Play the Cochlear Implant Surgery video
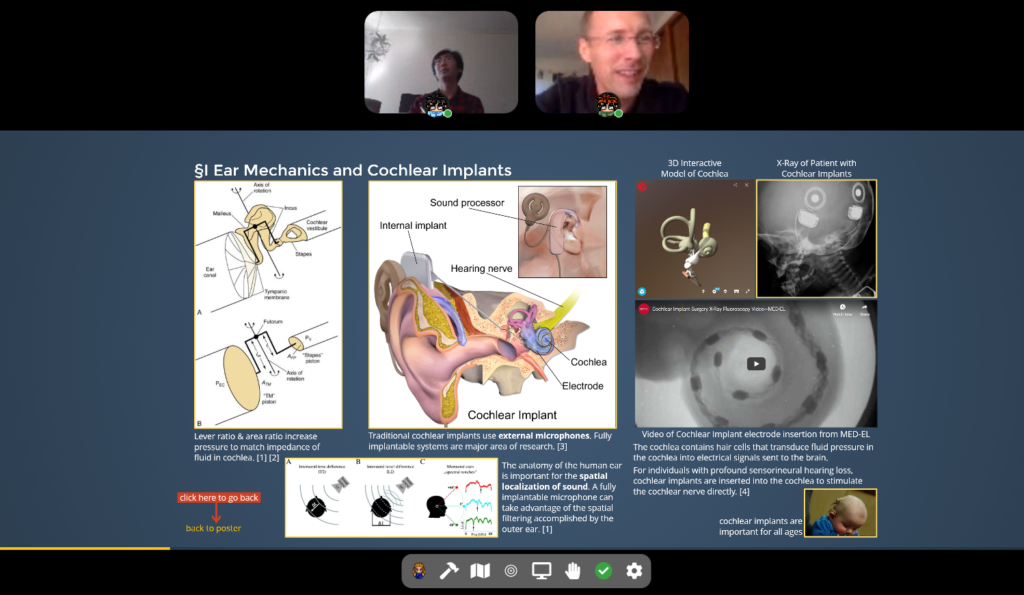 point(756,364)
